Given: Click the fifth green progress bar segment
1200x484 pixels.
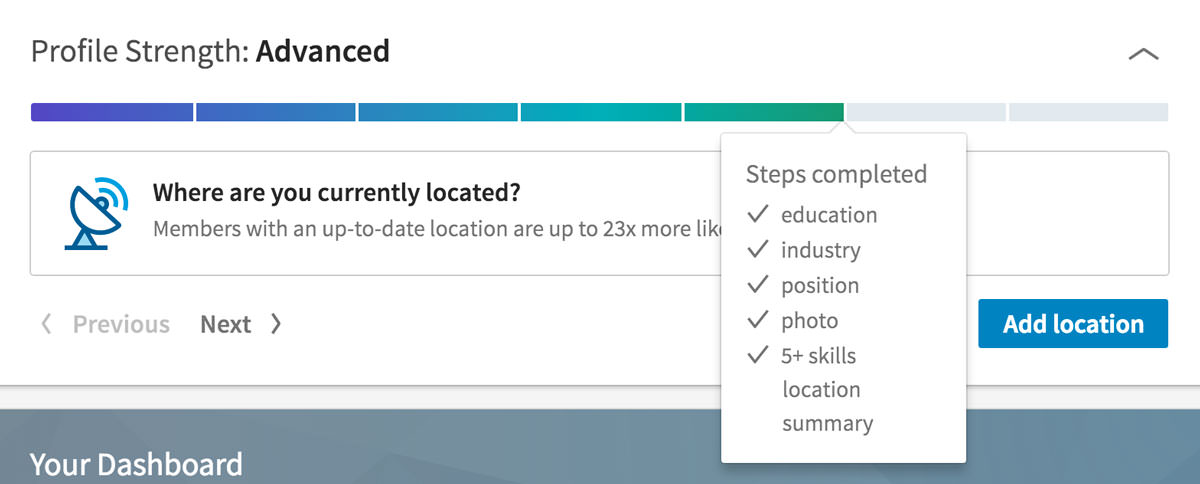Looking at the screenshot, I should 764,112.
